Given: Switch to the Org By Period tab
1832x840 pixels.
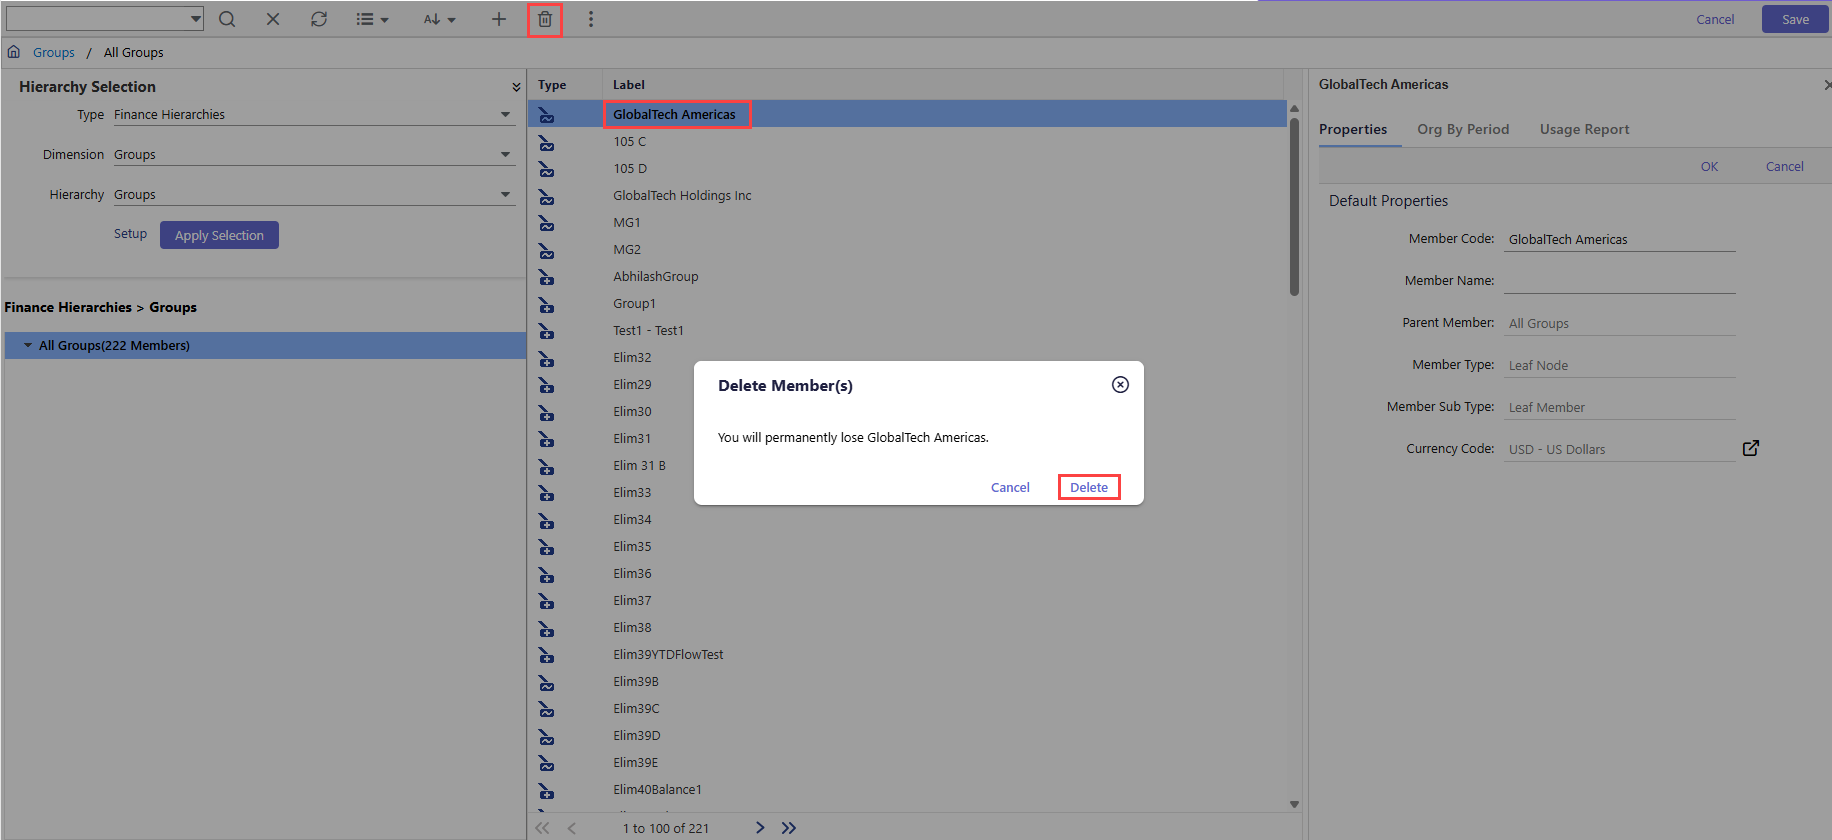Looking at the screenshot, I should [x=1462, y=129].
